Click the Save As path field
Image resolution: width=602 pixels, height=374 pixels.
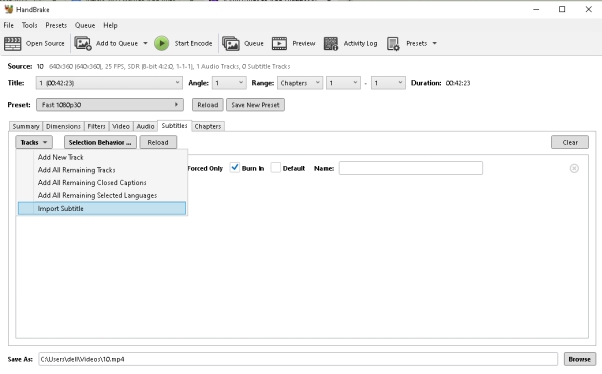coord(298,359)
